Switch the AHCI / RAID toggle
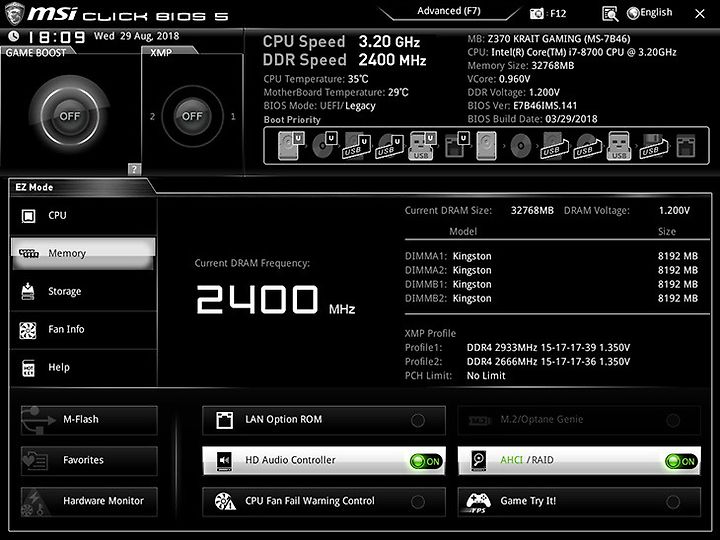The image size is (720, 540). coord(681,461)
